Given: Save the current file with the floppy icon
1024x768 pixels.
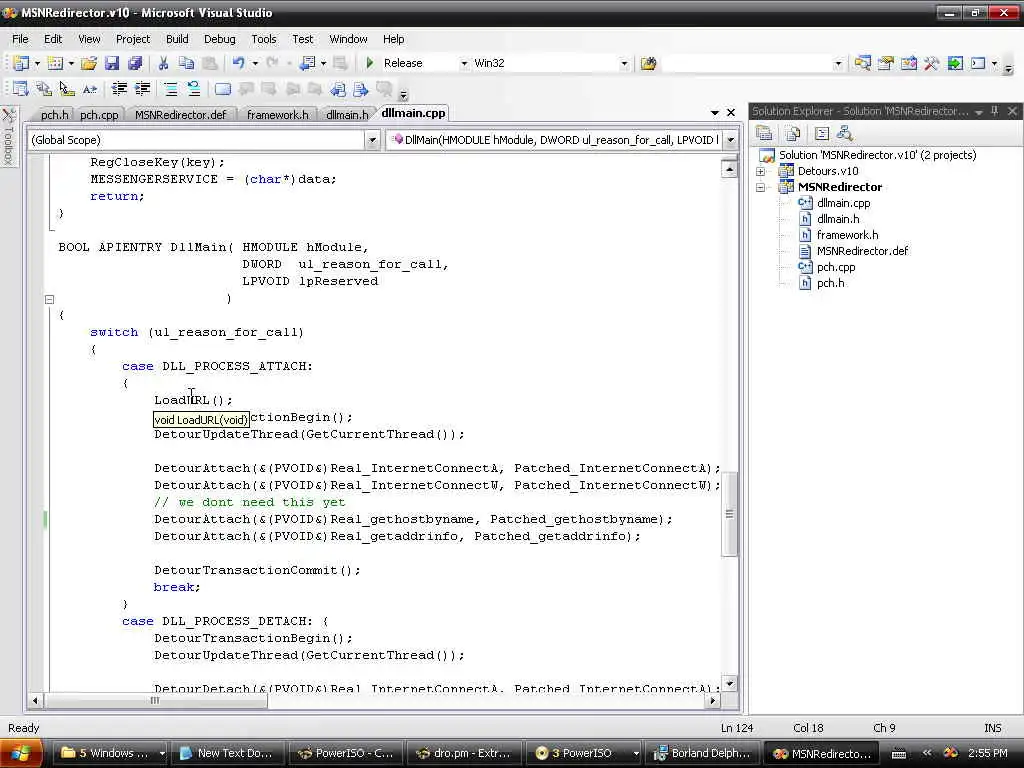Looking at the screenshot, I should 112,63.
